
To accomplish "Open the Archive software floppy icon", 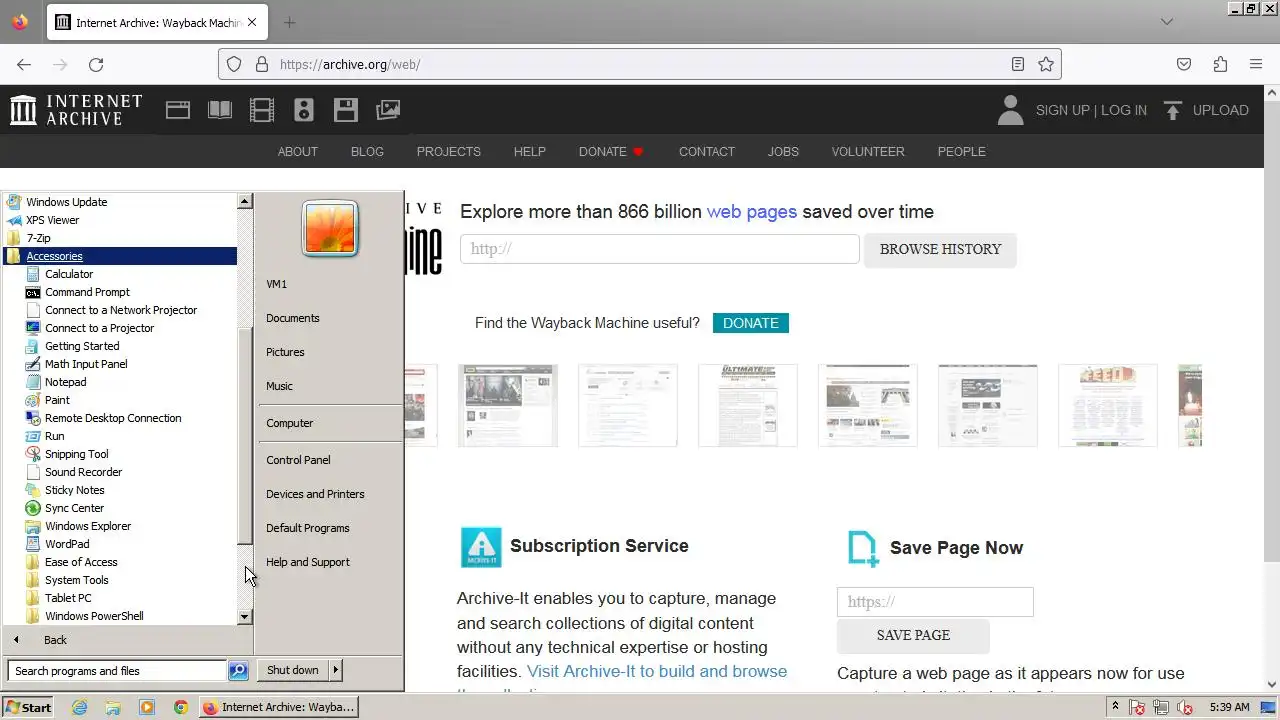I will click(346, 110).
